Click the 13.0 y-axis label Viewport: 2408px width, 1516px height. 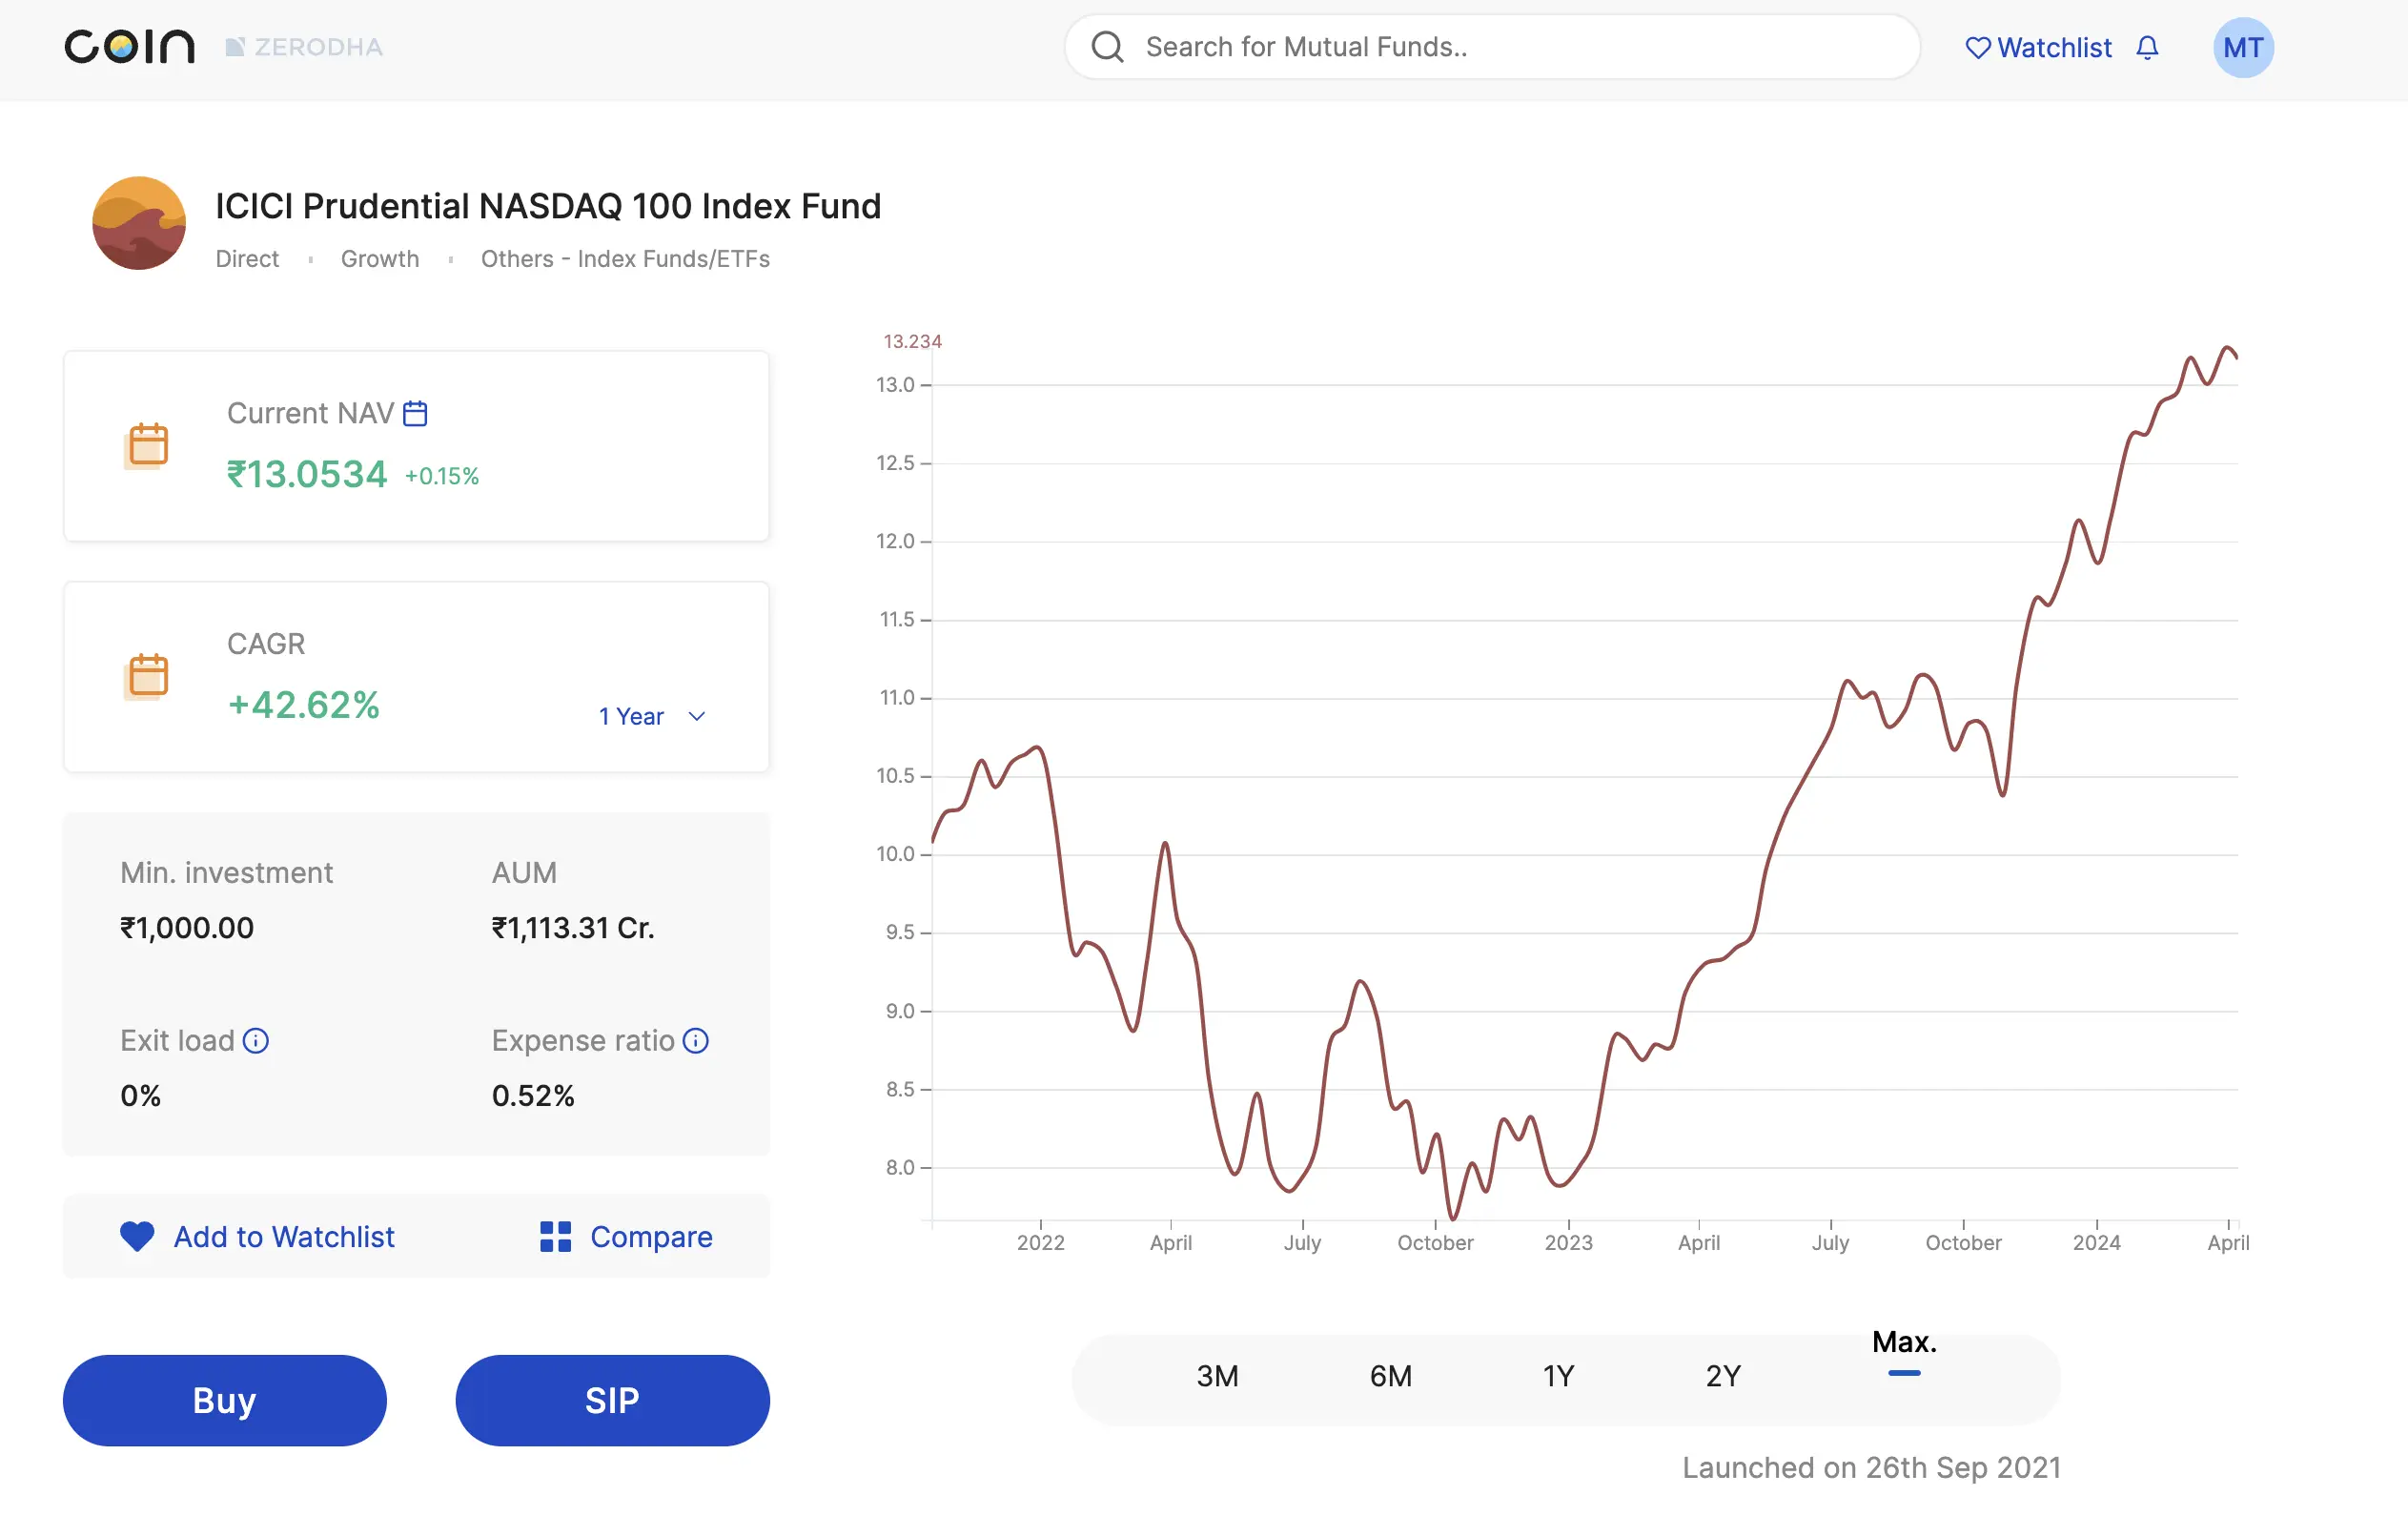(x=895, y=385)
